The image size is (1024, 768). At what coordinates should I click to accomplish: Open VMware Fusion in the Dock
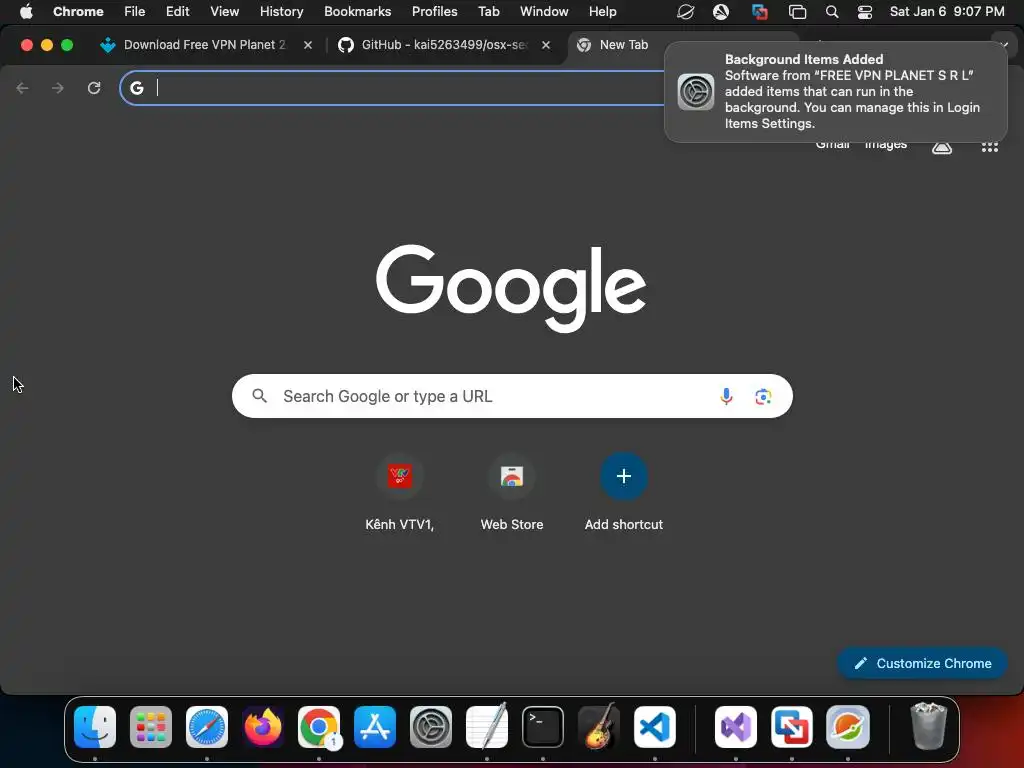pyautogui.click(x=792, y=727)
